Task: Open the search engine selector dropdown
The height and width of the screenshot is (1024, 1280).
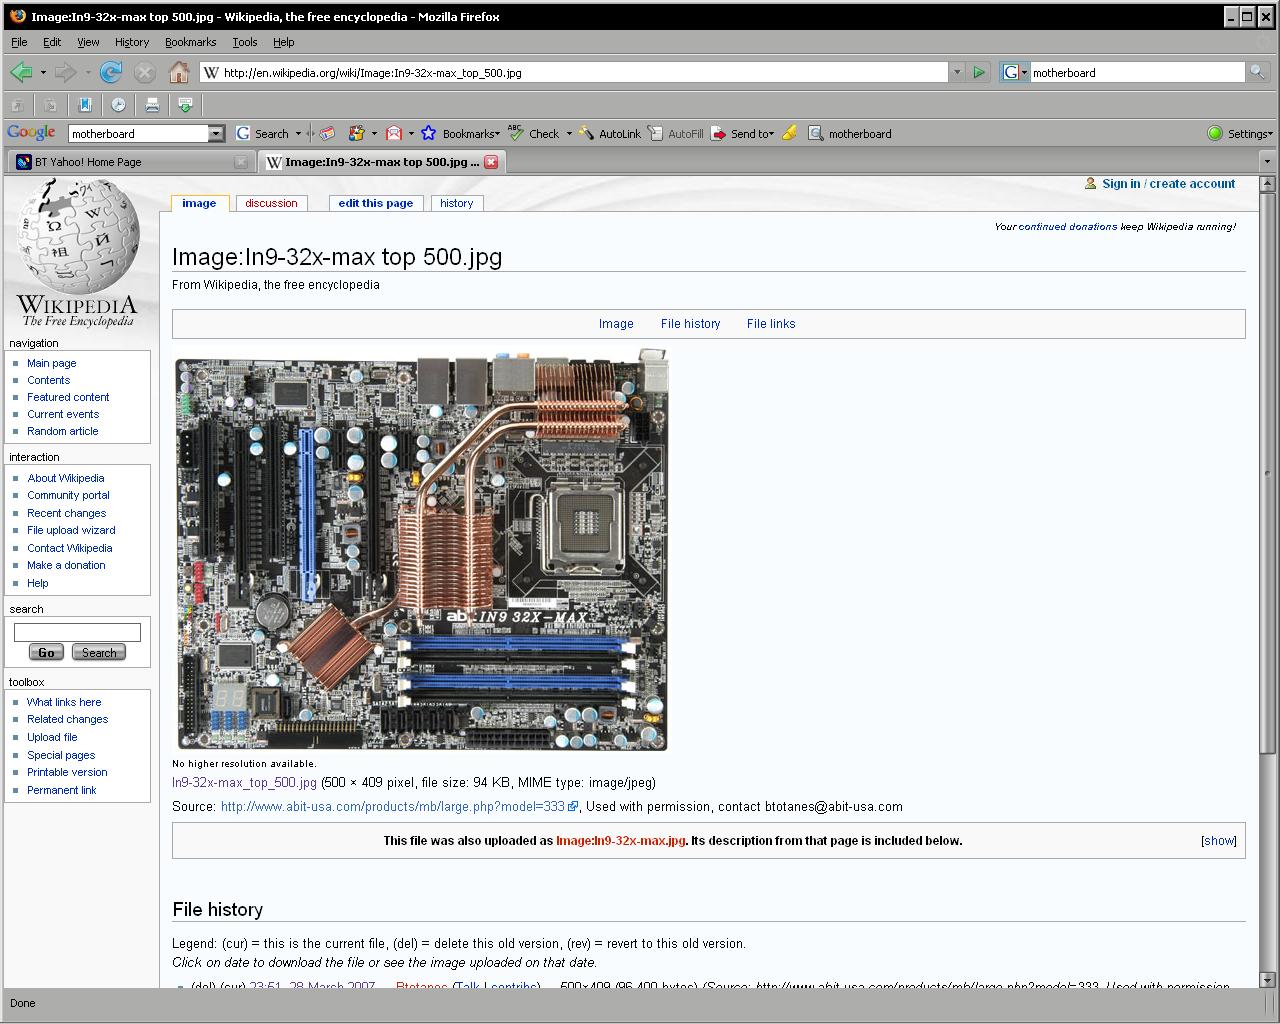Action: coord(1015,72)
